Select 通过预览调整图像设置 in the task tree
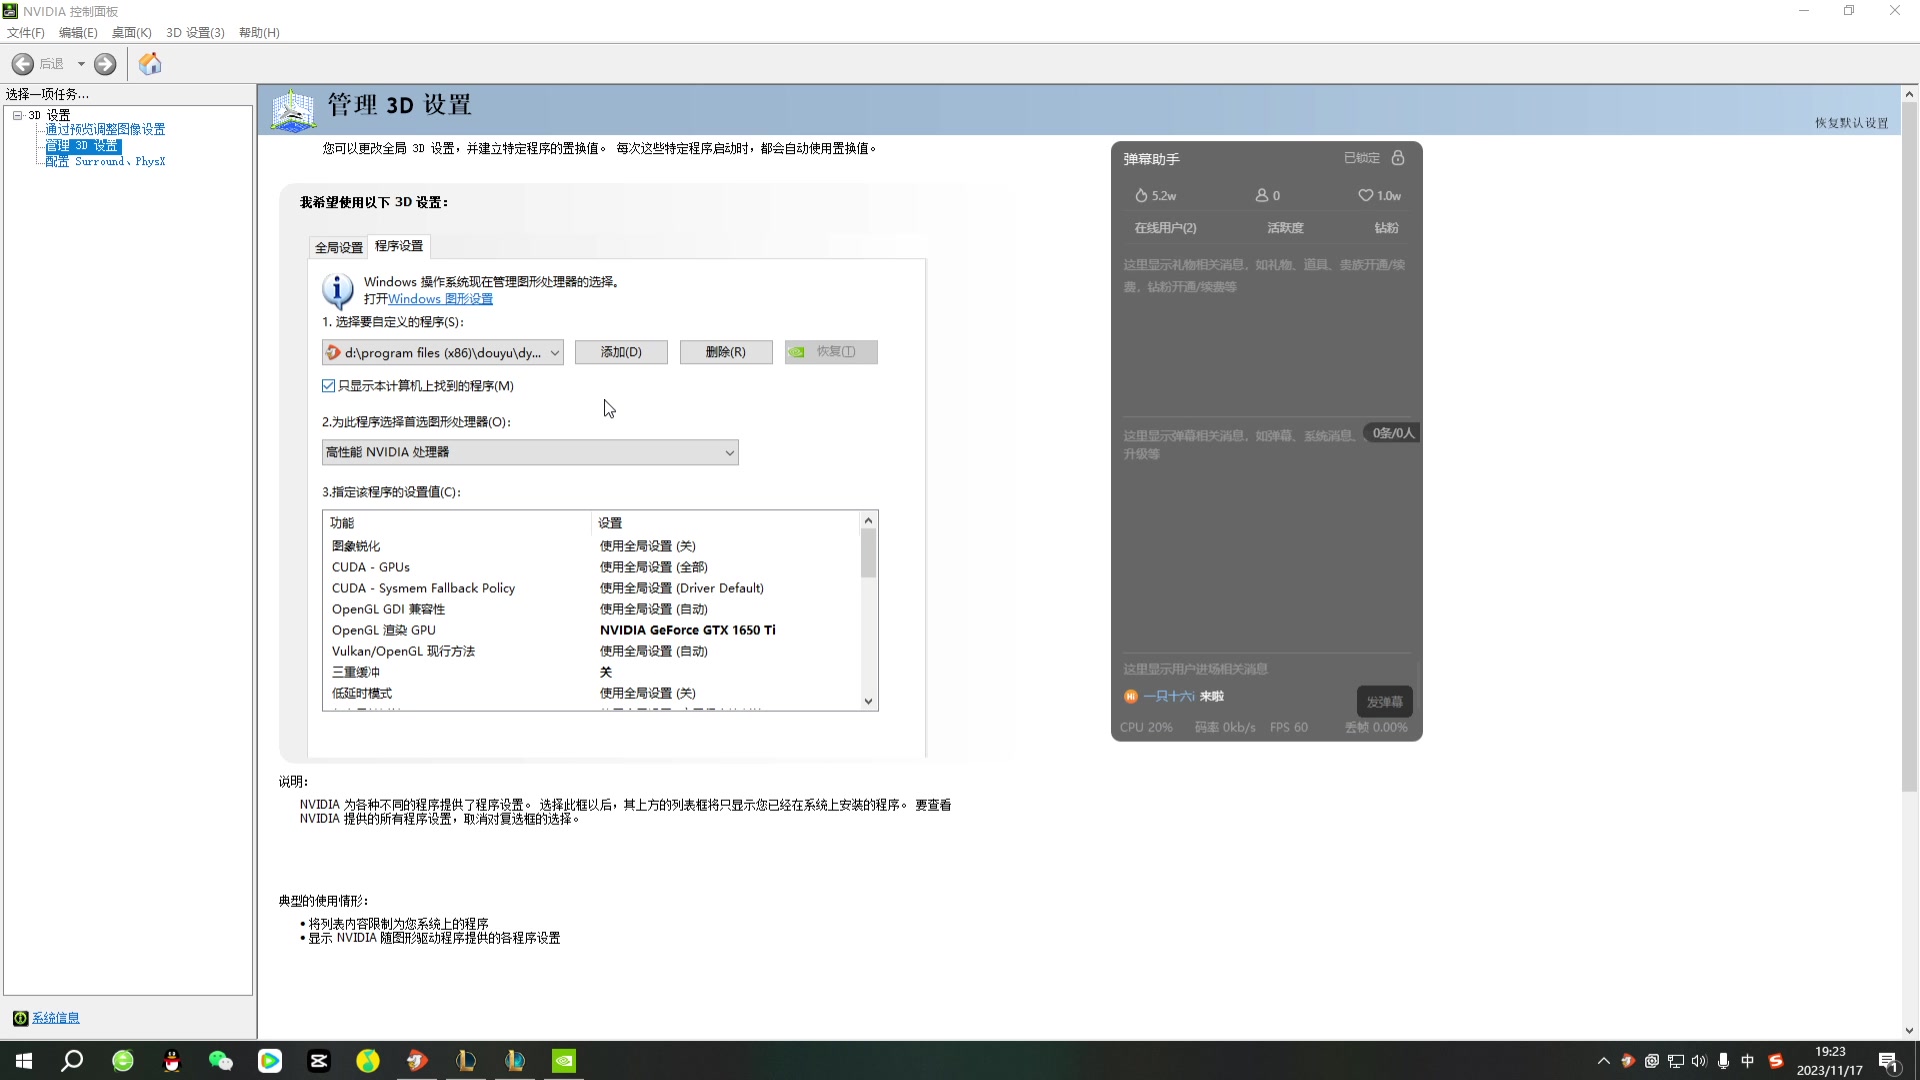 click(105, 129)
